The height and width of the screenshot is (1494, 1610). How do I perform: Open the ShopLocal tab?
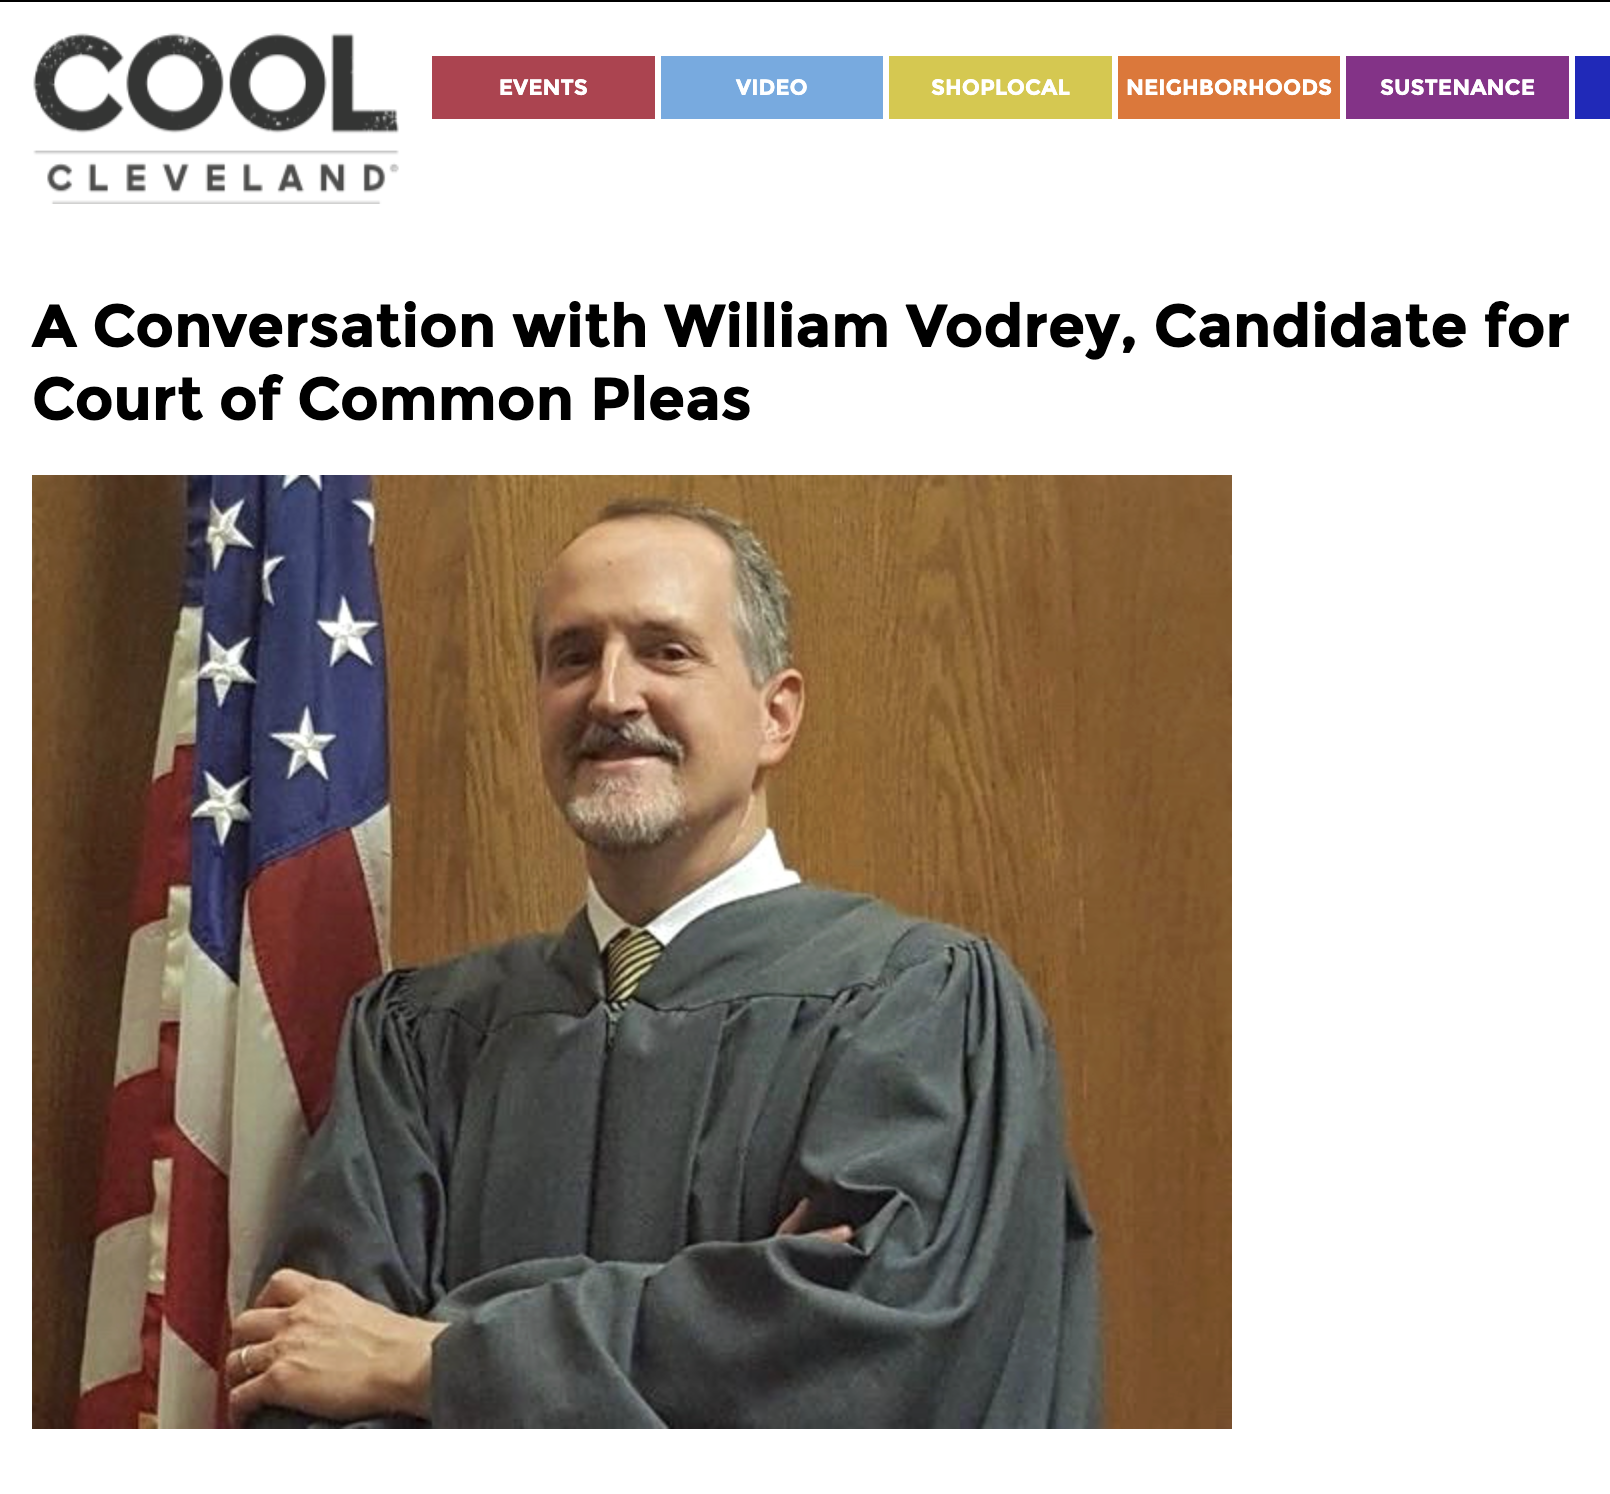pyautogui.click(x=1000, y=88)
